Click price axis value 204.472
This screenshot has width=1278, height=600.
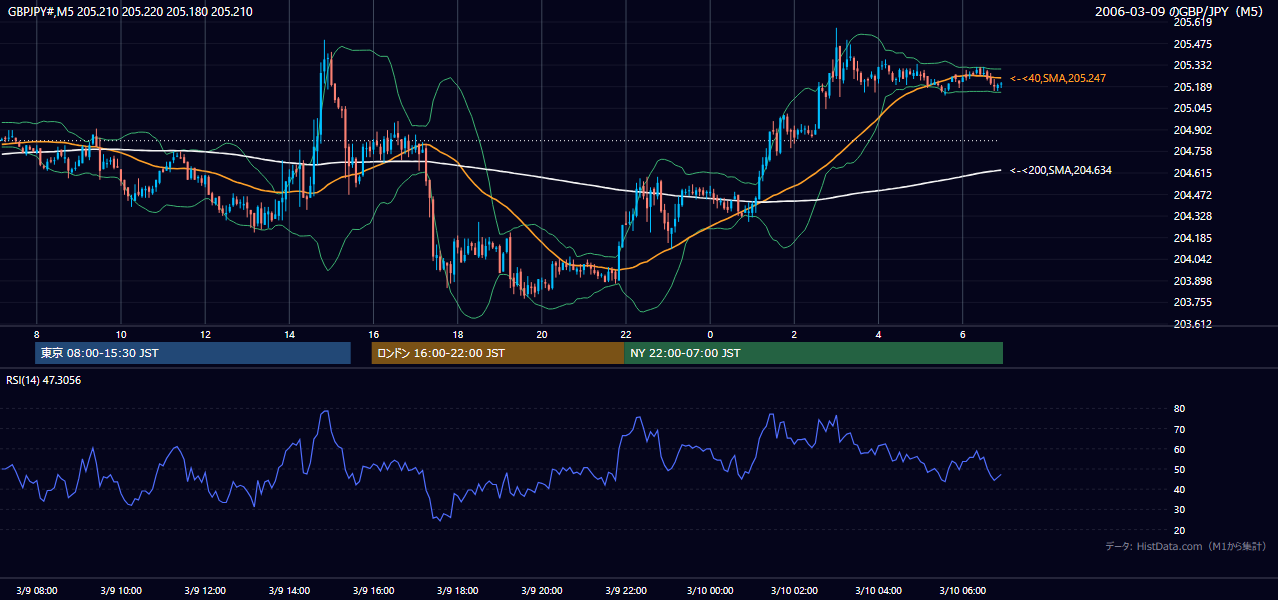point(1192,194)
